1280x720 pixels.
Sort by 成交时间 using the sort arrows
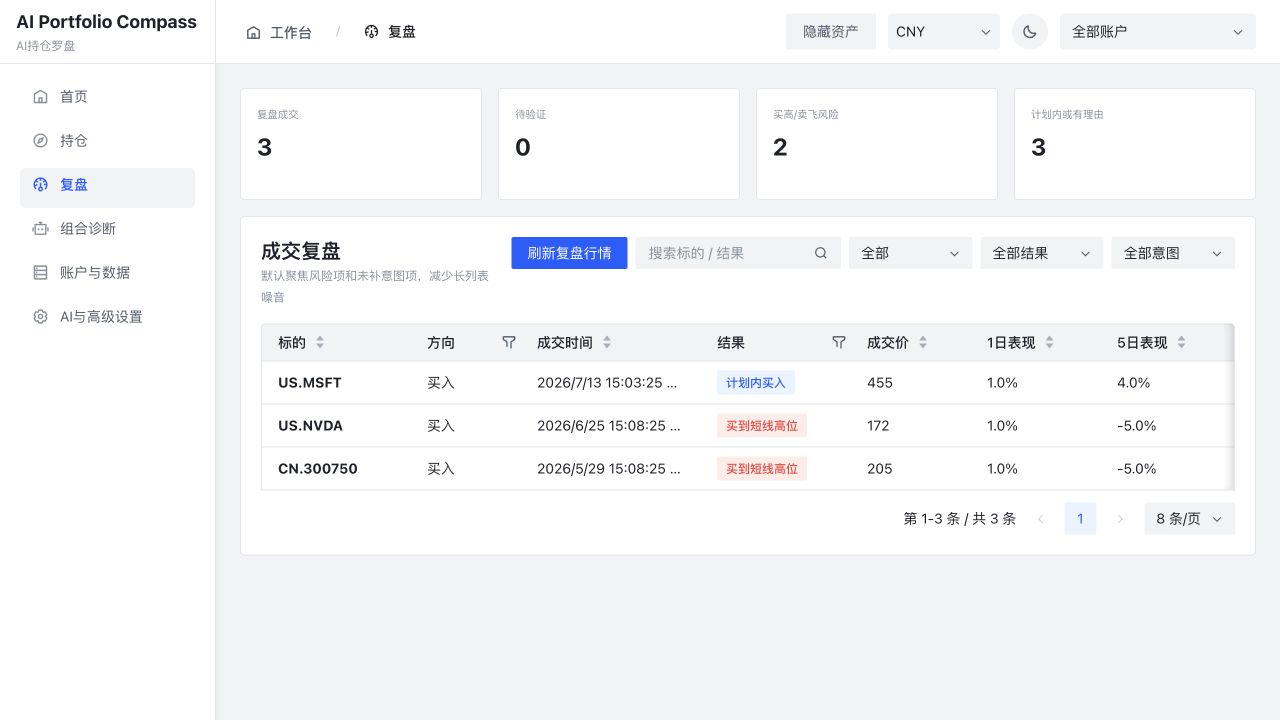coord(607,343)
